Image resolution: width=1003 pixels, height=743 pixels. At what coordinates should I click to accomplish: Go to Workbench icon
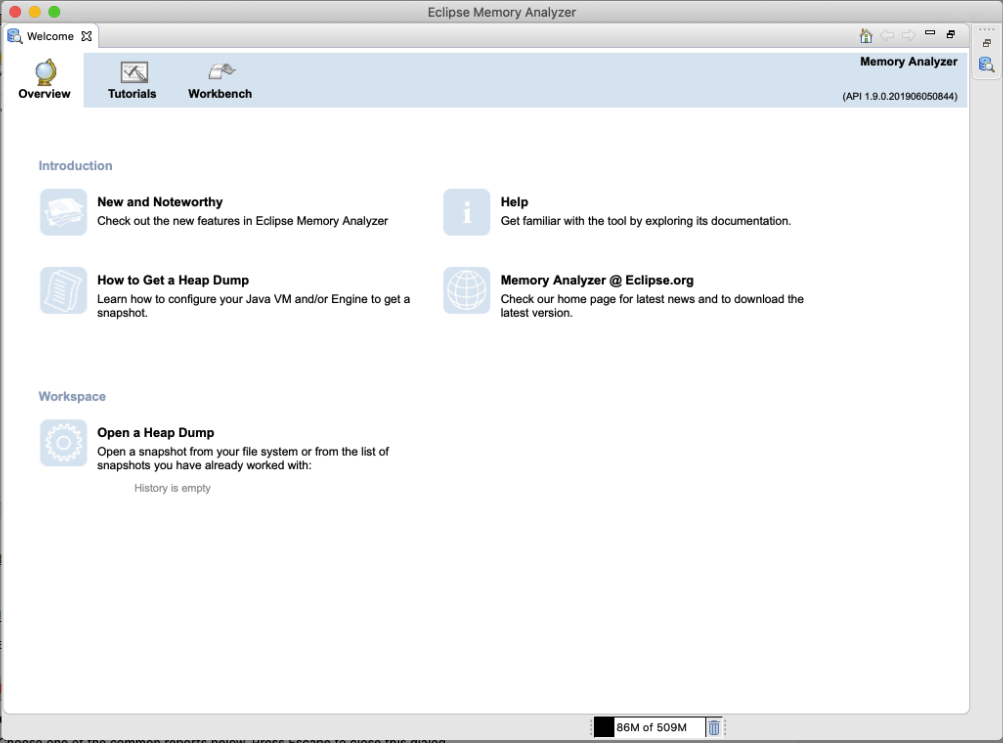221,71
